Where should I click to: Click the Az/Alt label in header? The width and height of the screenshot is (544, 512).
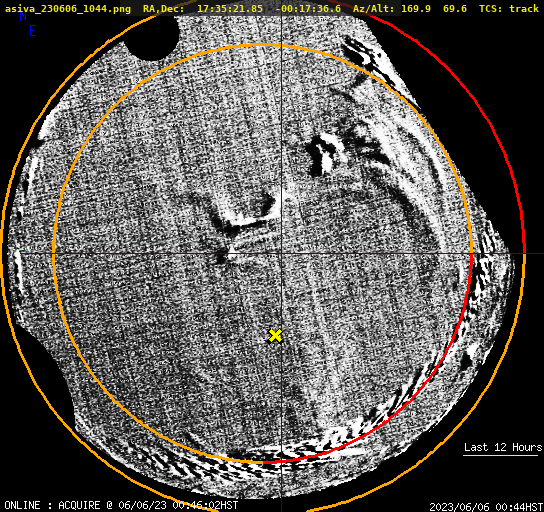tap(374, 9)
